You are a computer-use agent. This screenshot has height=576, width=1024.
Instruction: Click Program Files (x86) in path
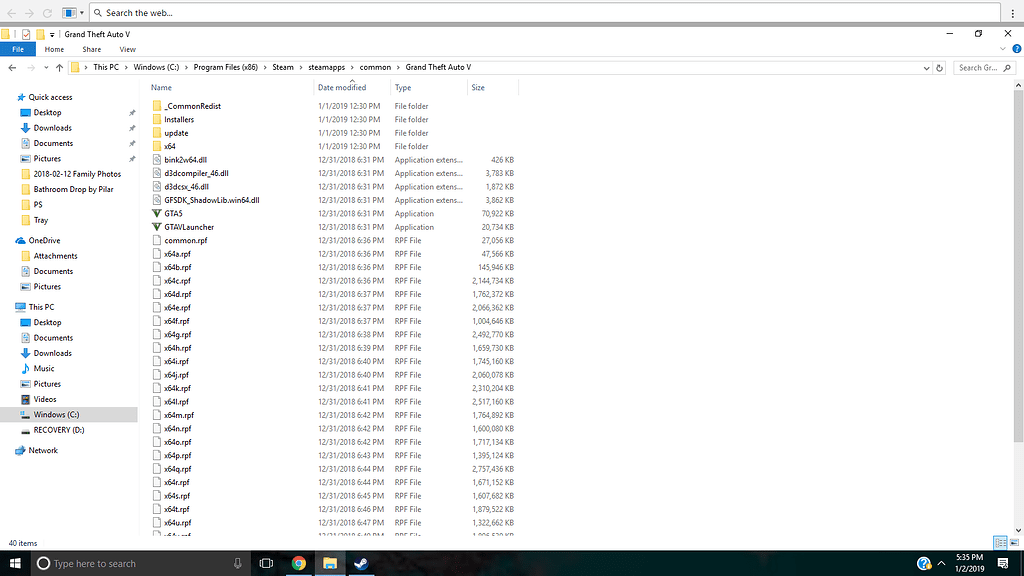[x=225, y=67]
